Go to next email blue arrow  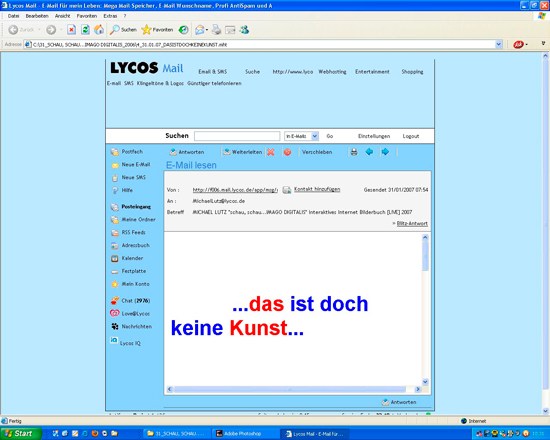(x=385, y=152)
